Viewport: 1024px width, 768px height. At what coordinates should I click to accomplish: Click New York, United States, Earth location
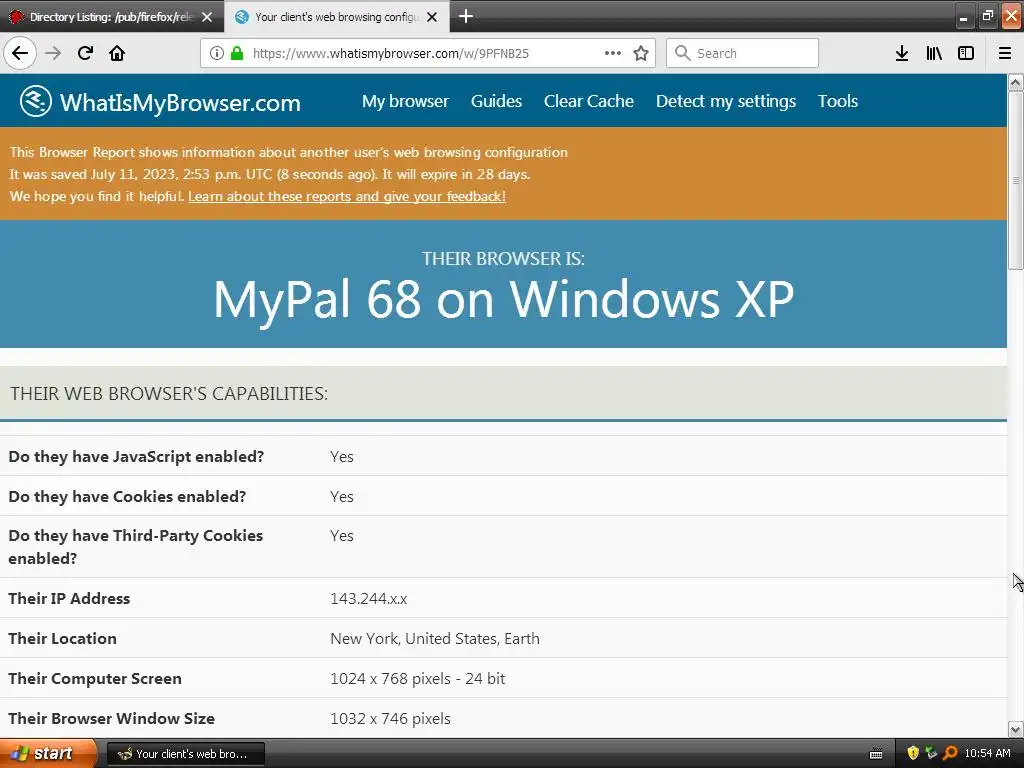pos(435,639)
